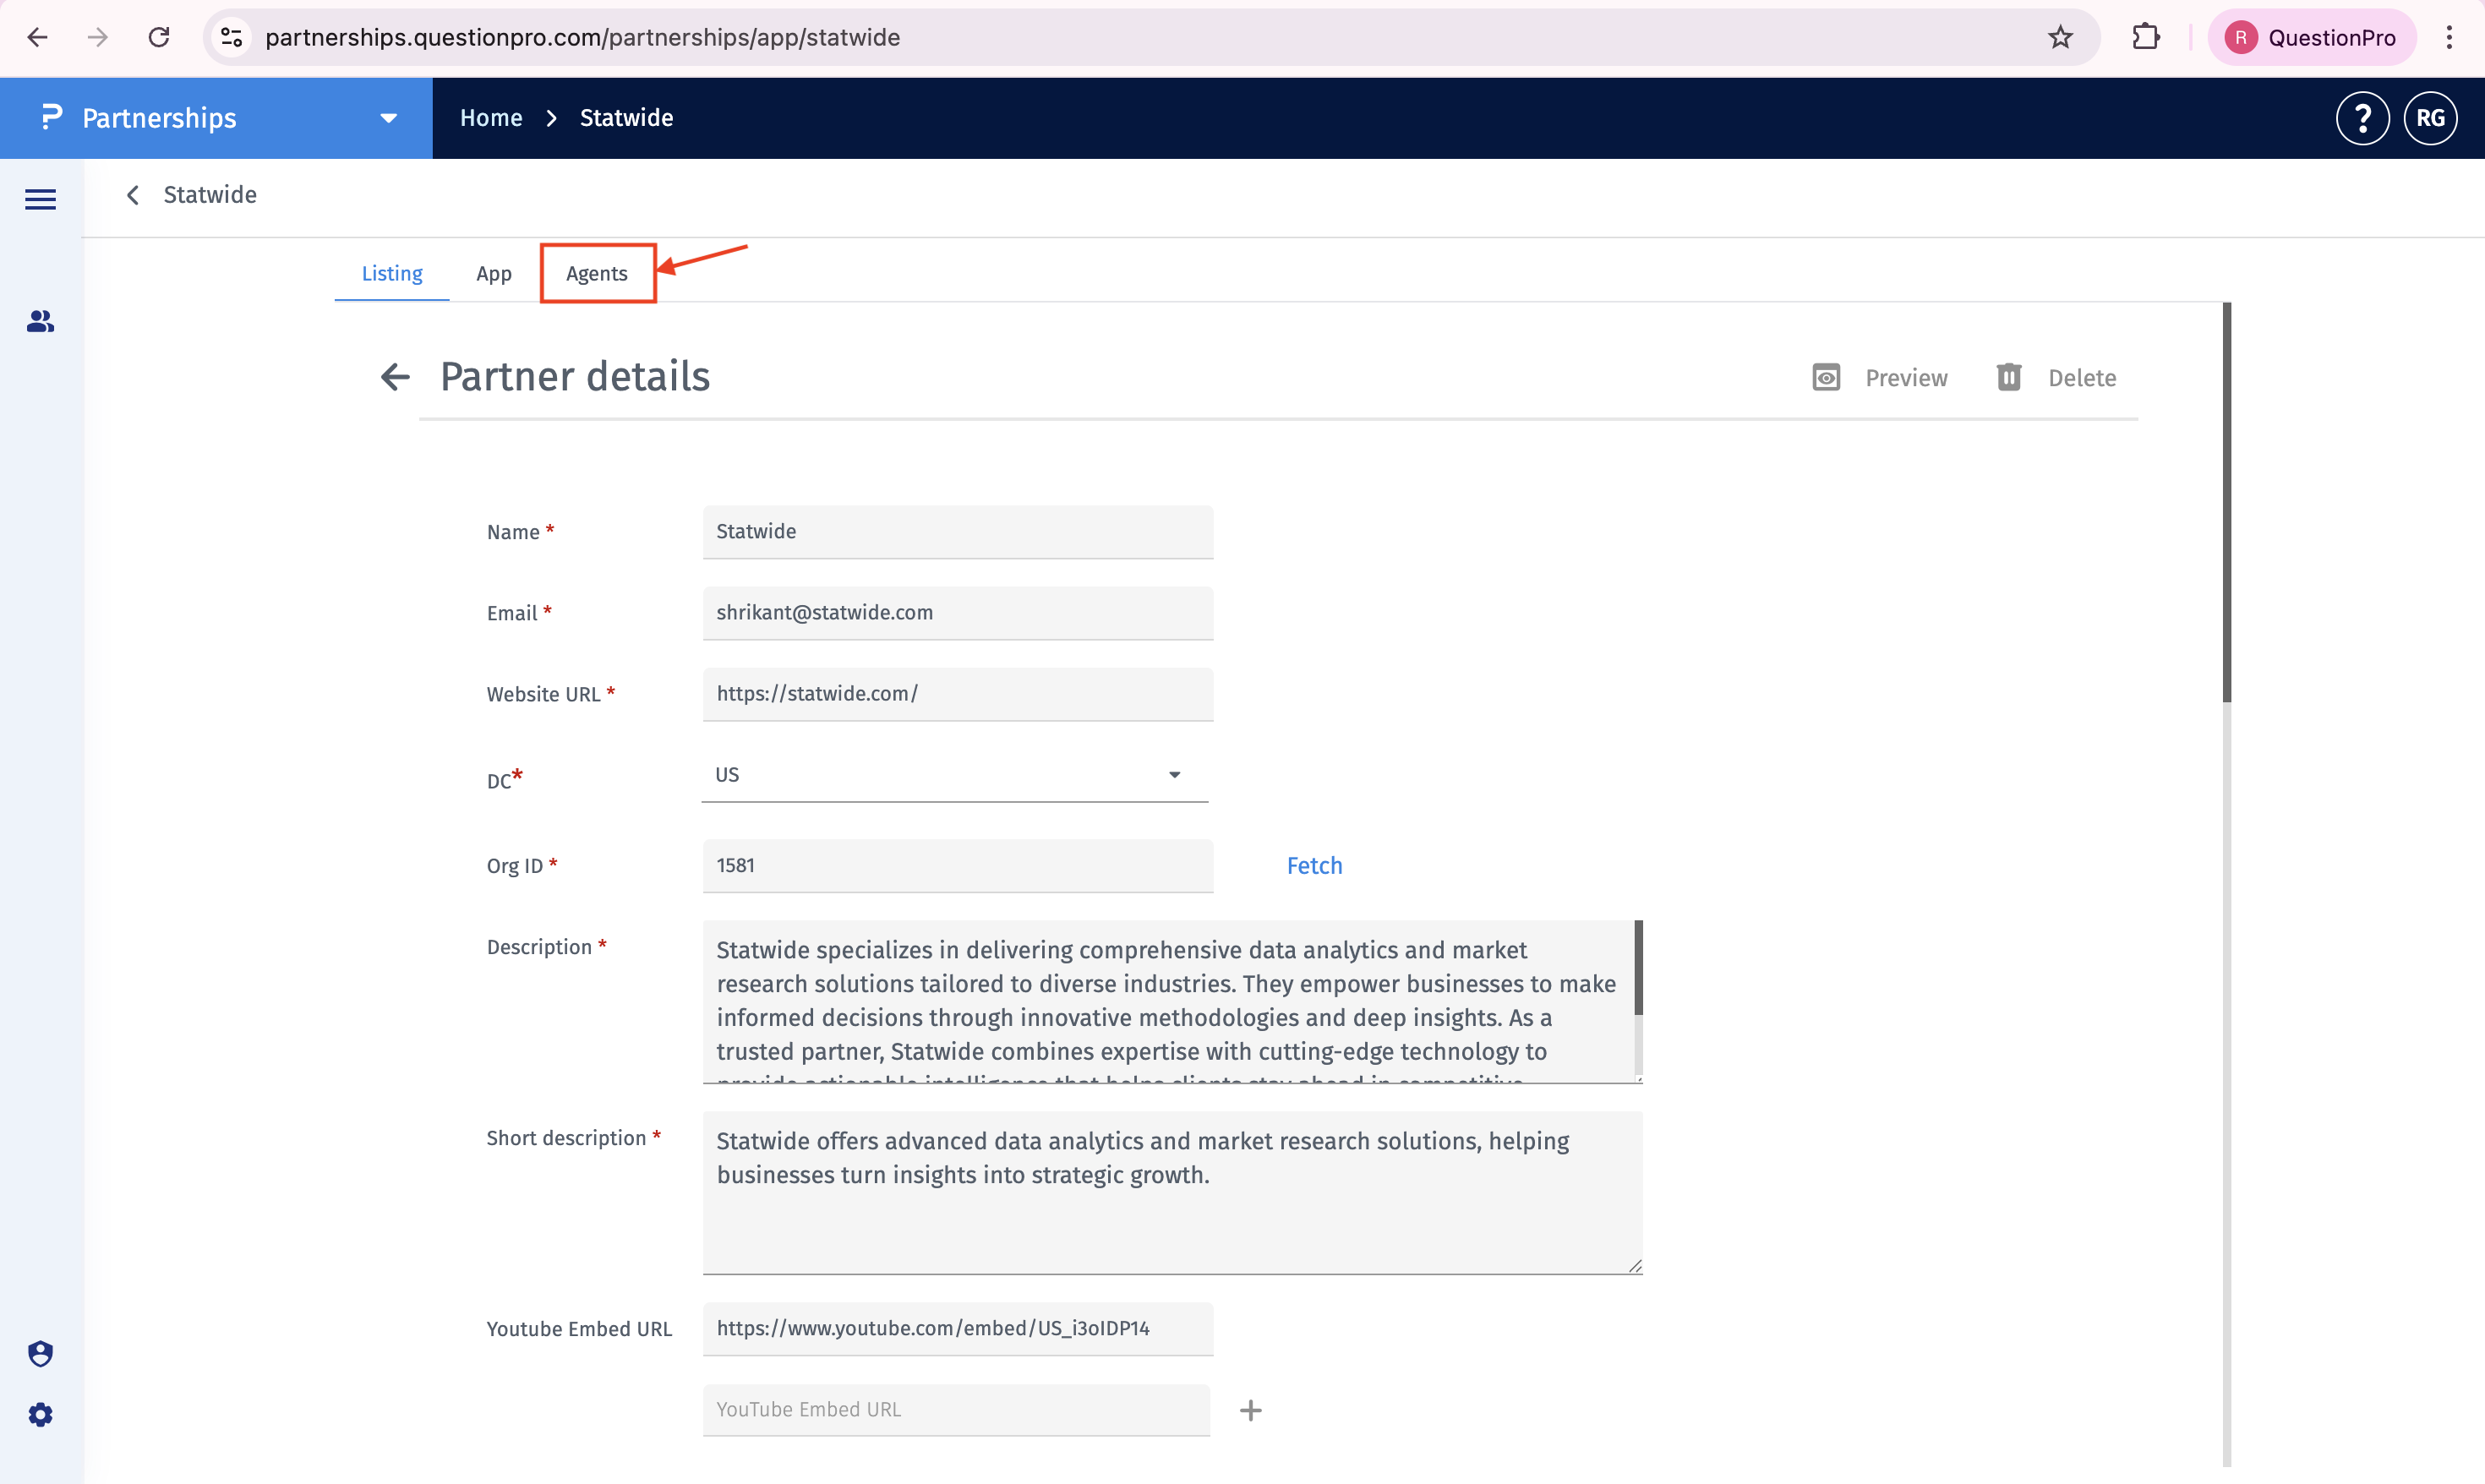Open the partners people icon in sidebar

click(x=40, y=321)
